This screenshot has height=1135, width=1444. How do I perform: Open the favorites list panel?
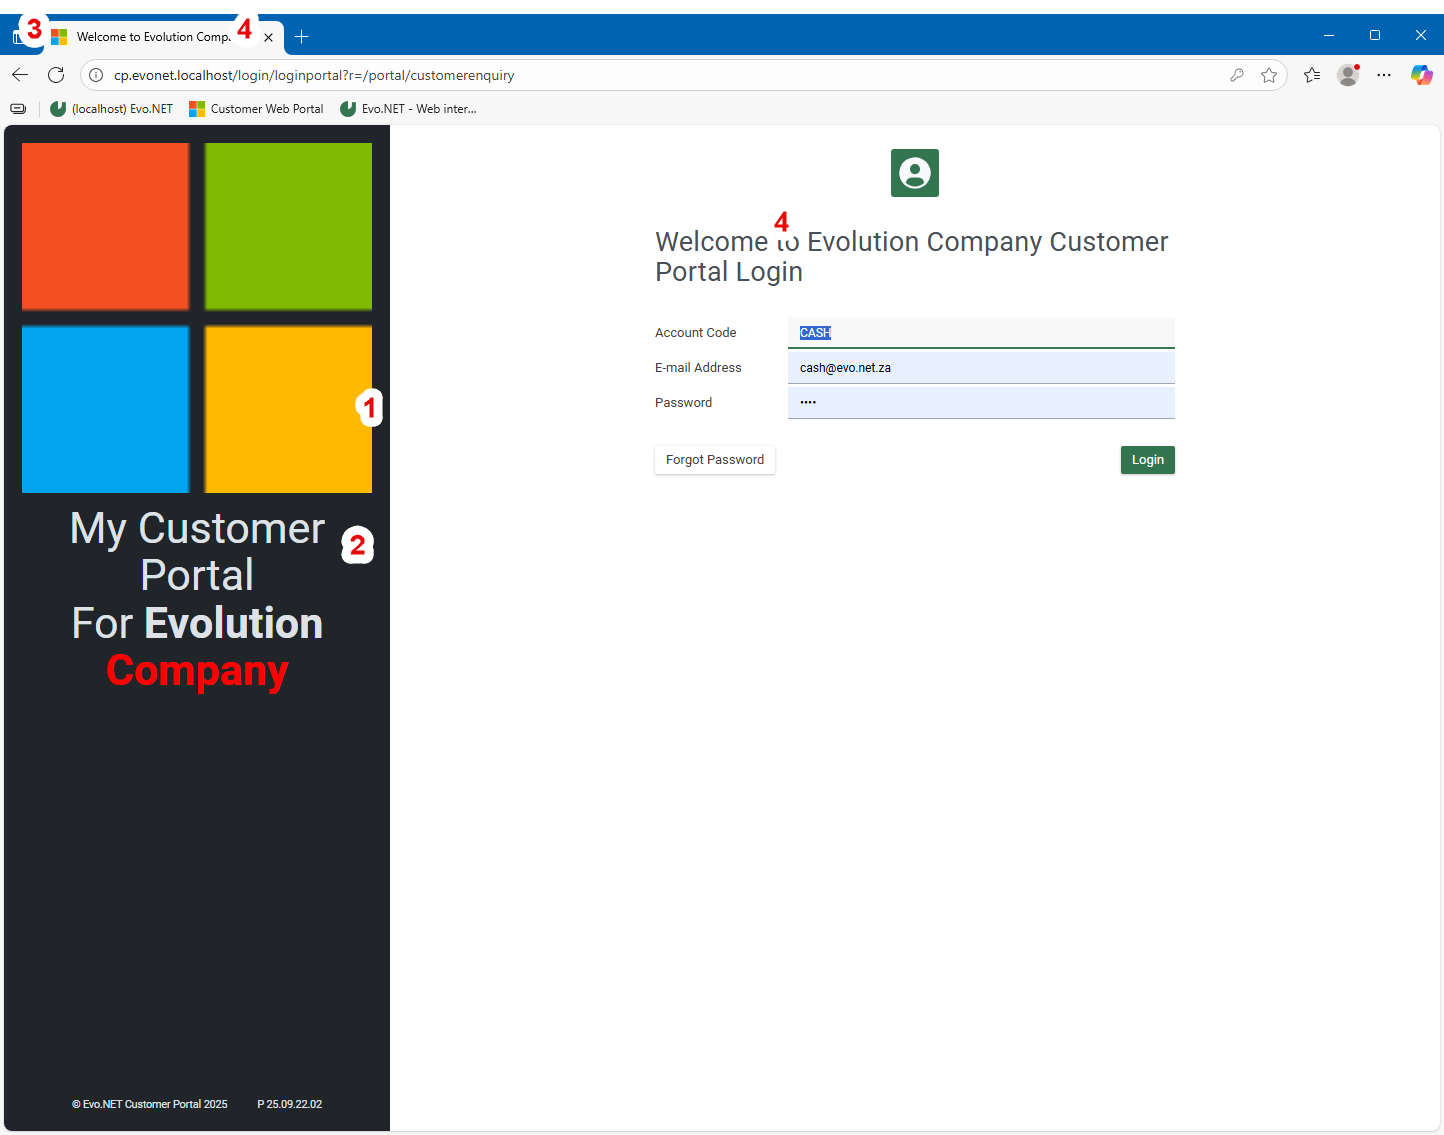(1312, 75)
